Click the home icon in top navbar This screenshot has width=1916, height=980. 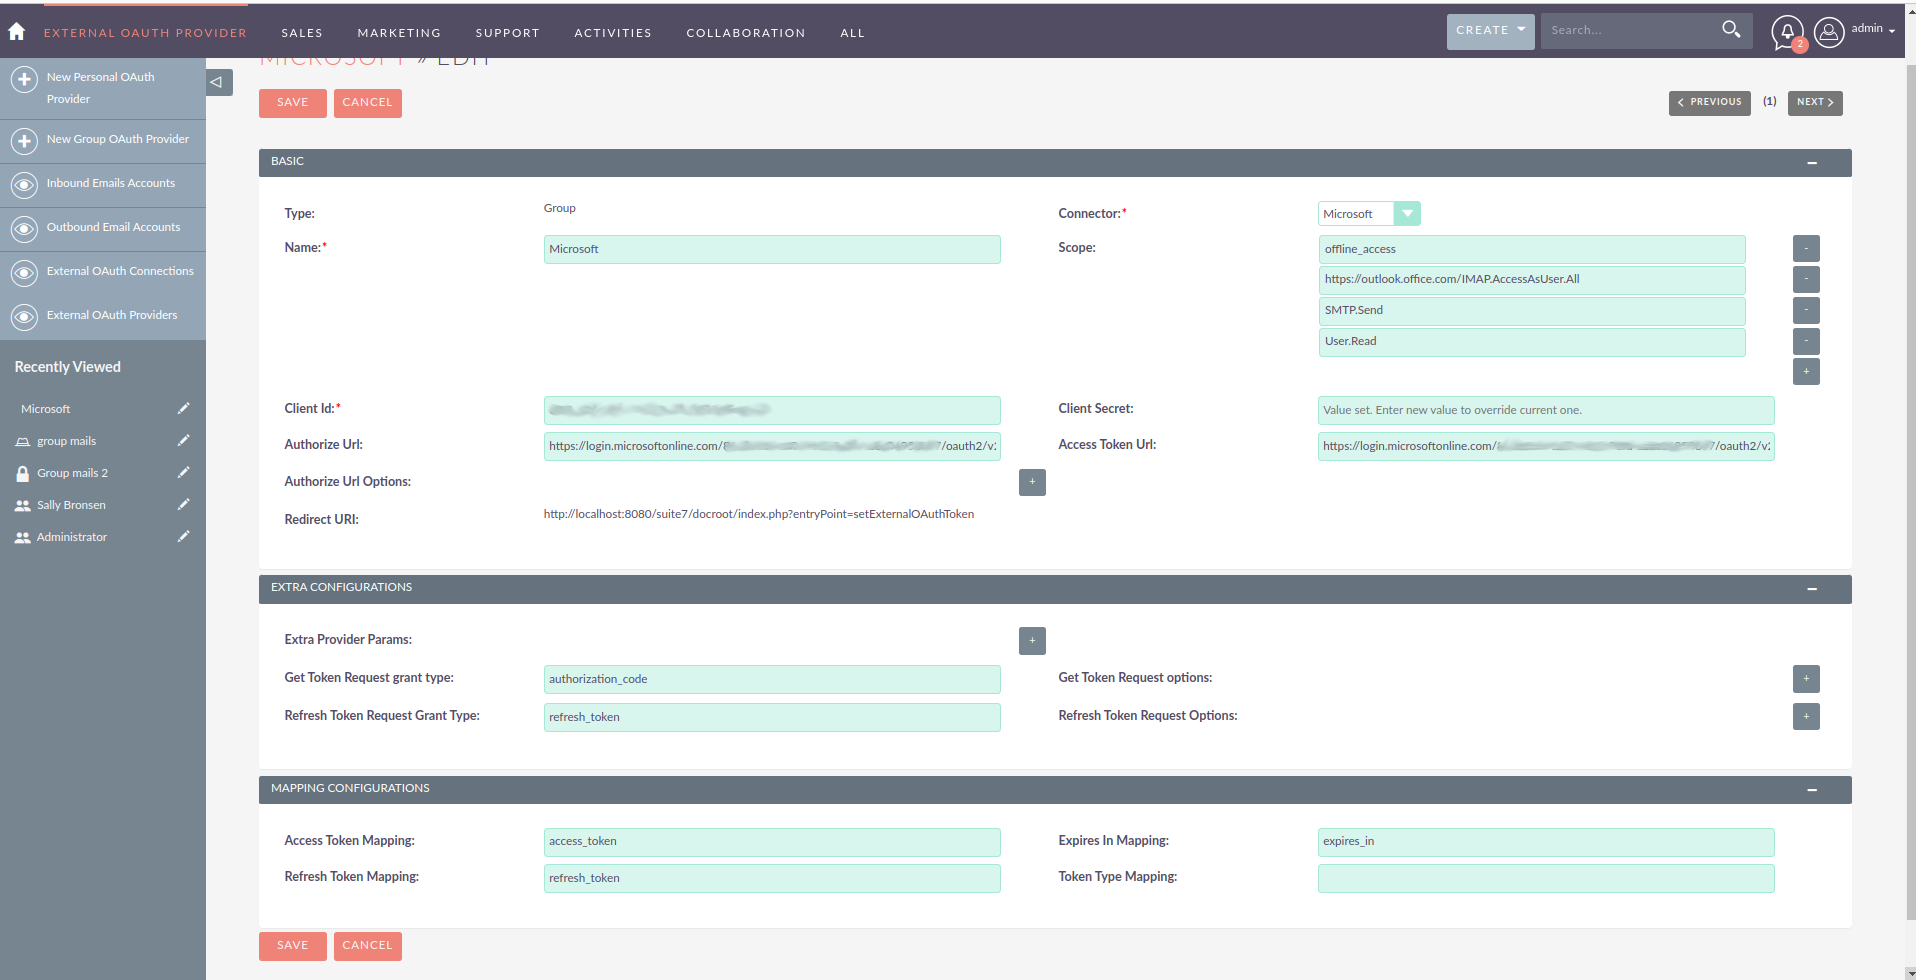(16, 32)
